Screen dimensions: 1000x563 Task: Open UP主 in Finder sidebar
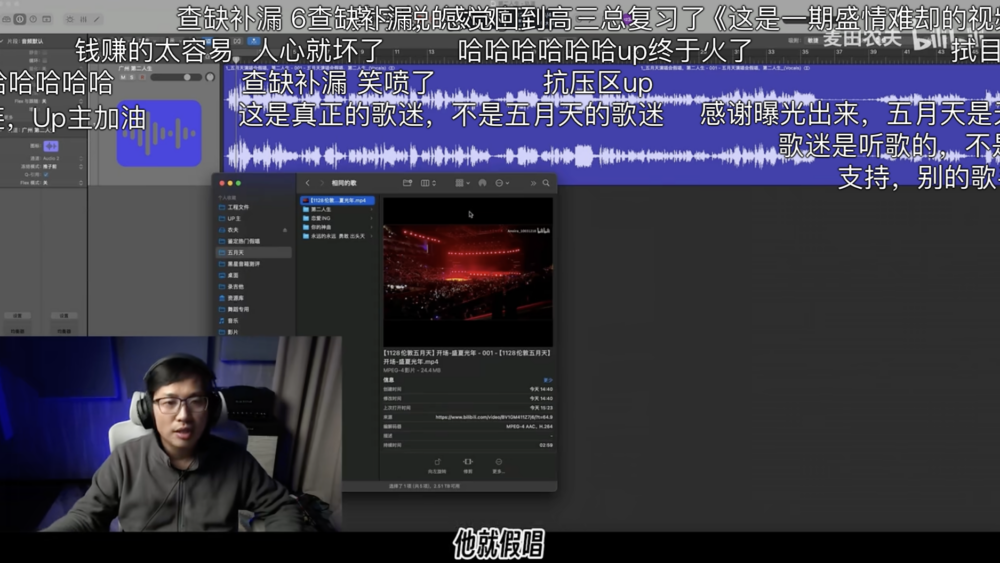pyautogui.click(x=254, y=219)
